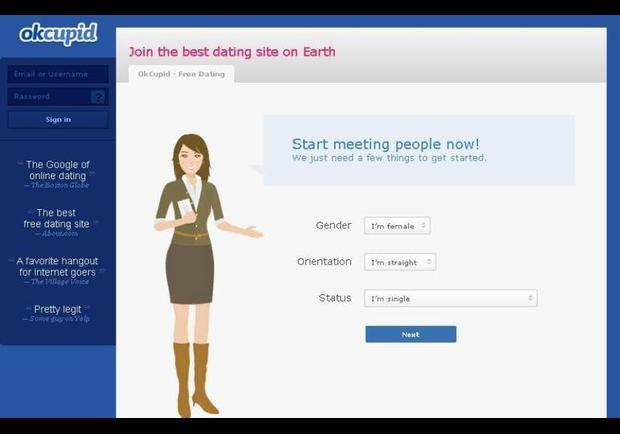
Task: Click 'The best free dating site' quote
Action: (56, 218)
